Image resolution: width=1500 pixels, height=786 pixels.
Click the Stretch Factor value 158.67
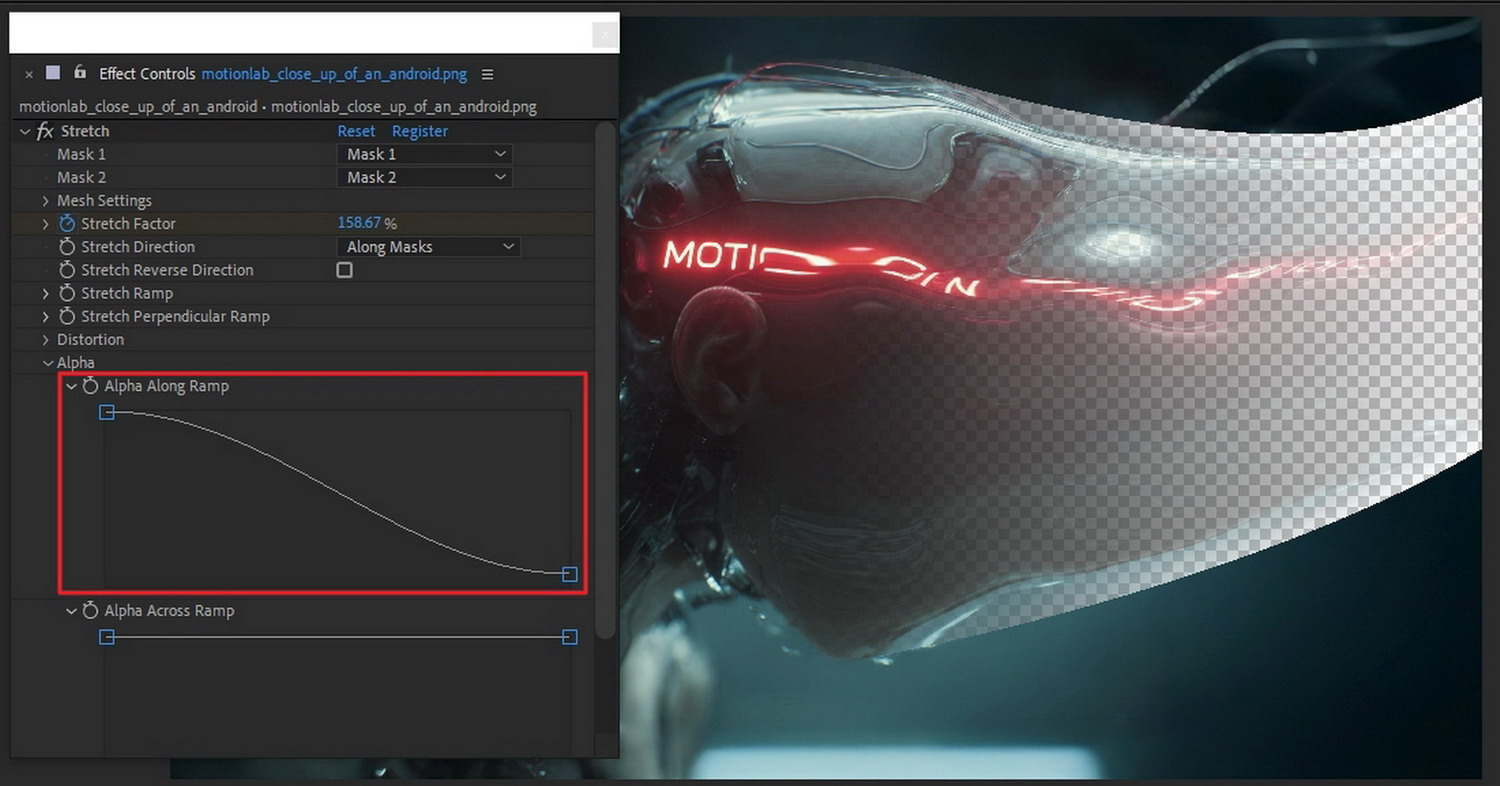coord(360,223)
